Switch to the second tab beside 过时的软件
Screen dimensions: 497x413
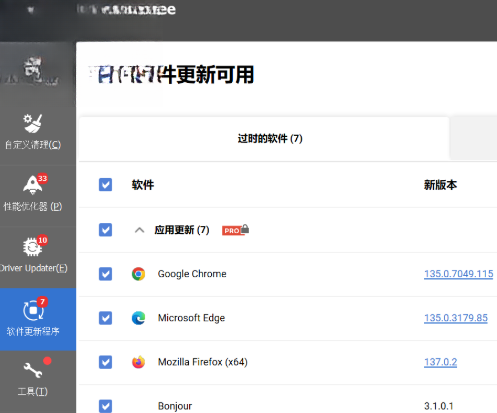(473, 138)
